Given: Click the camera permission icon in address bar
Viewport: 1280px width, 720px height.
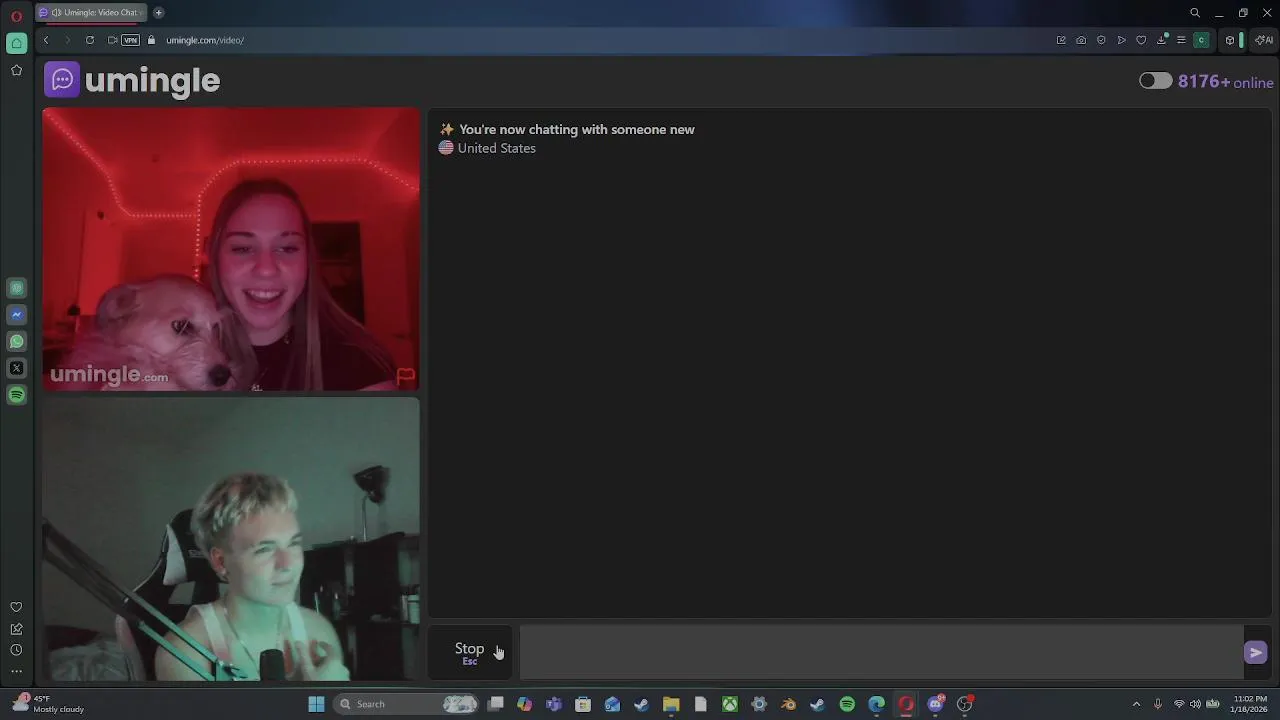Looking at the screenshot, I should pyautogui.click(x=112, y=40).
